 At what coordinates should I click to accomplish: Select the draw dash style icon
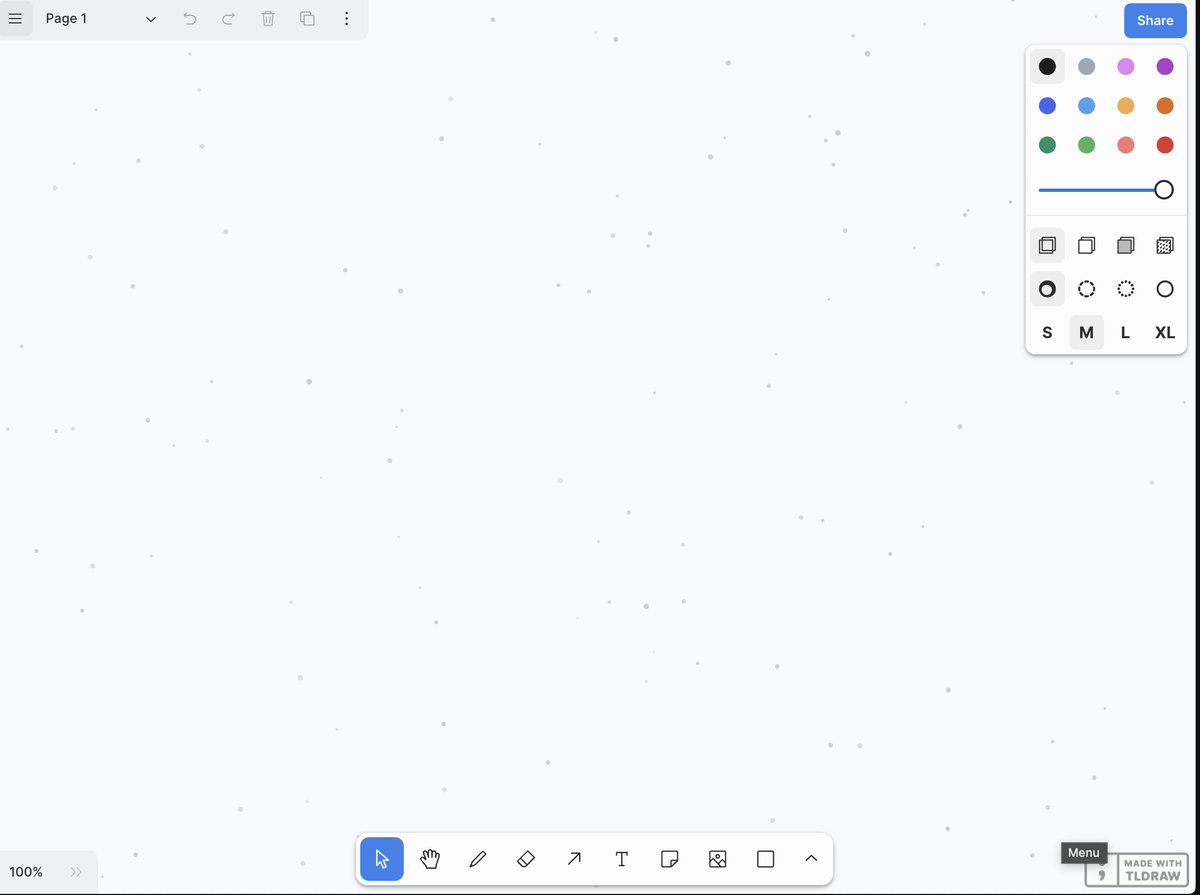click(x=1047, y=289)
